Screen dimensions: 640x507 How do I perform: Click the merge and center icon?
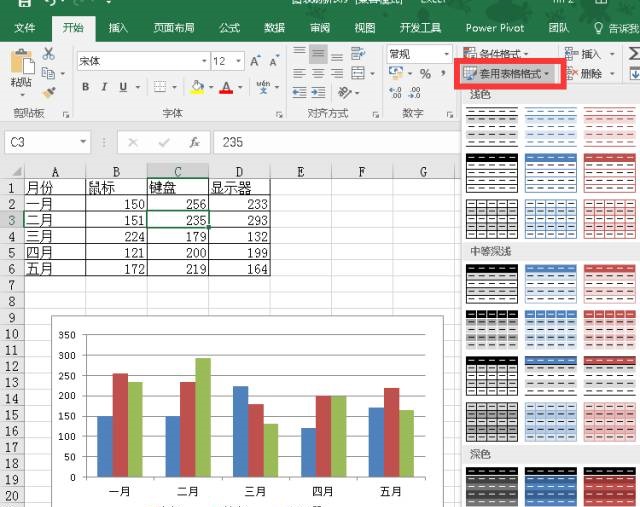pyautogui.click(x=358, y=73)
